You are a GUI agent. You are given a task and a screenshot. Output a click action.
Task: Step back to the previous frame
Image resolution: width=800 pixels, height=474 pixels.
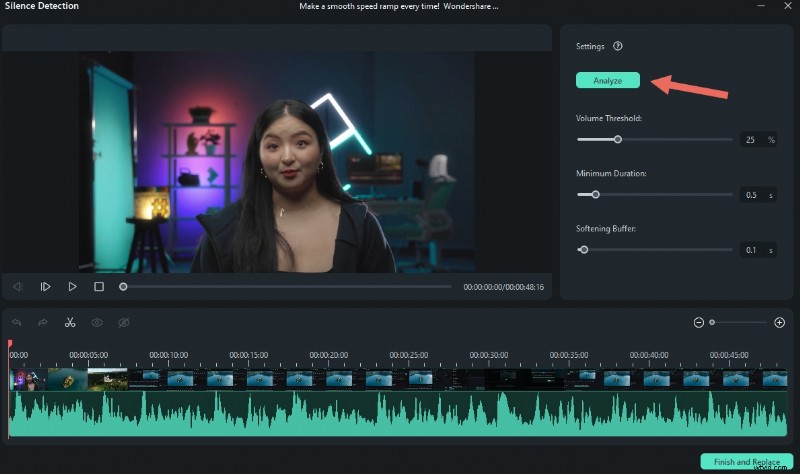[x=18, y=287]
